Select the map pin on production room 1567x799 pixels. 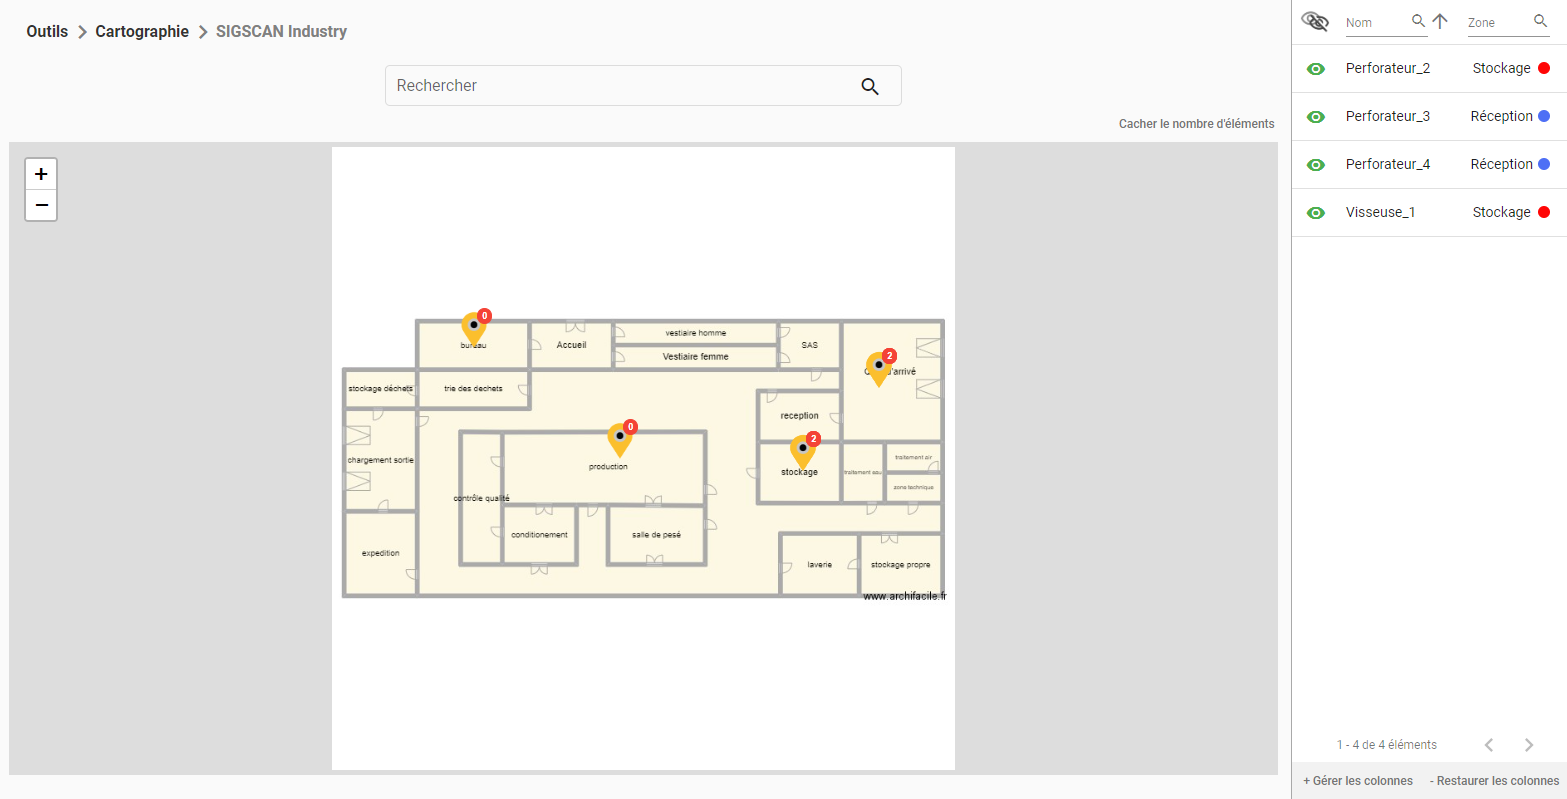620,440
